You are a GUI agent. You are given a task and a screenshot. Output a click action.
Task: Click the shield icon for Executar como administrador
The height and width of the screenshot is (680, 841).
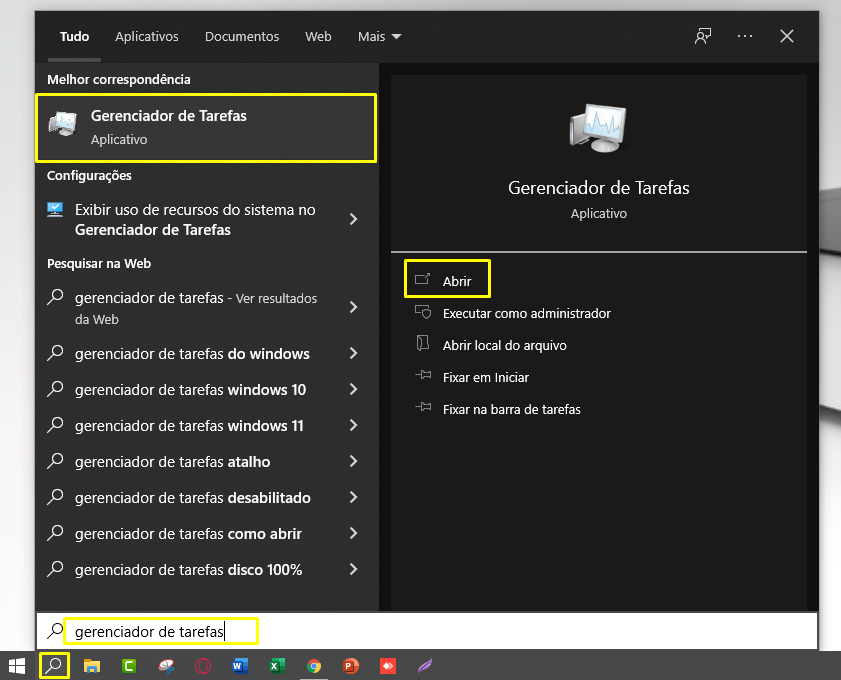click(x=423, y=312)
